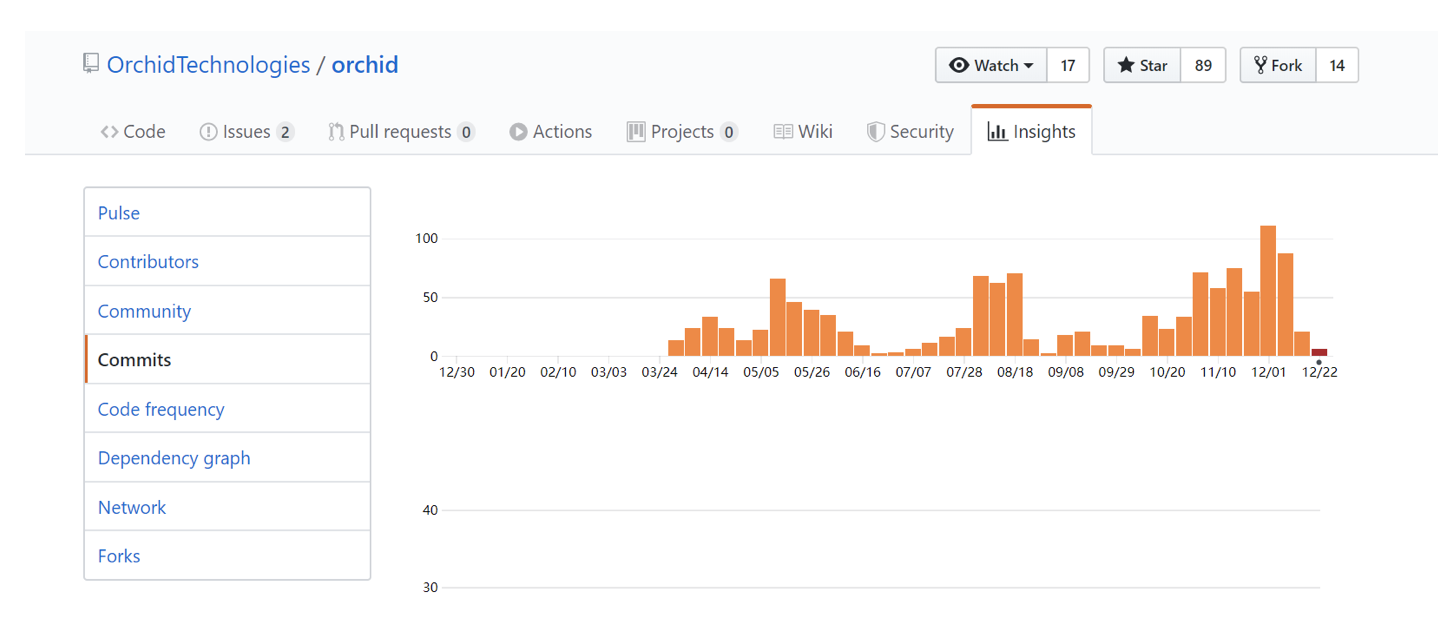The height and width of the screenshot is (620, 1438).
Task: Select the Insights tab
Action: click(x=1031, y=131)
